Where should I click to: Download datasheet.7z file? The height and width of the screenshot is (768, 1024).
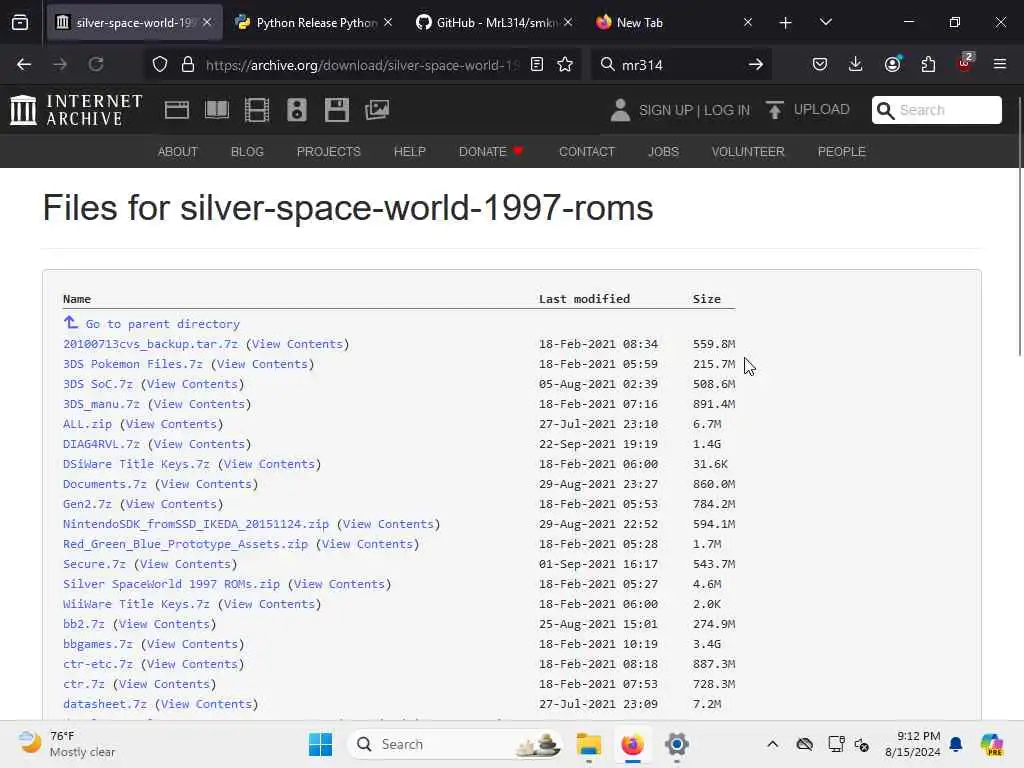pyautogui.click(x=104, y=704)
